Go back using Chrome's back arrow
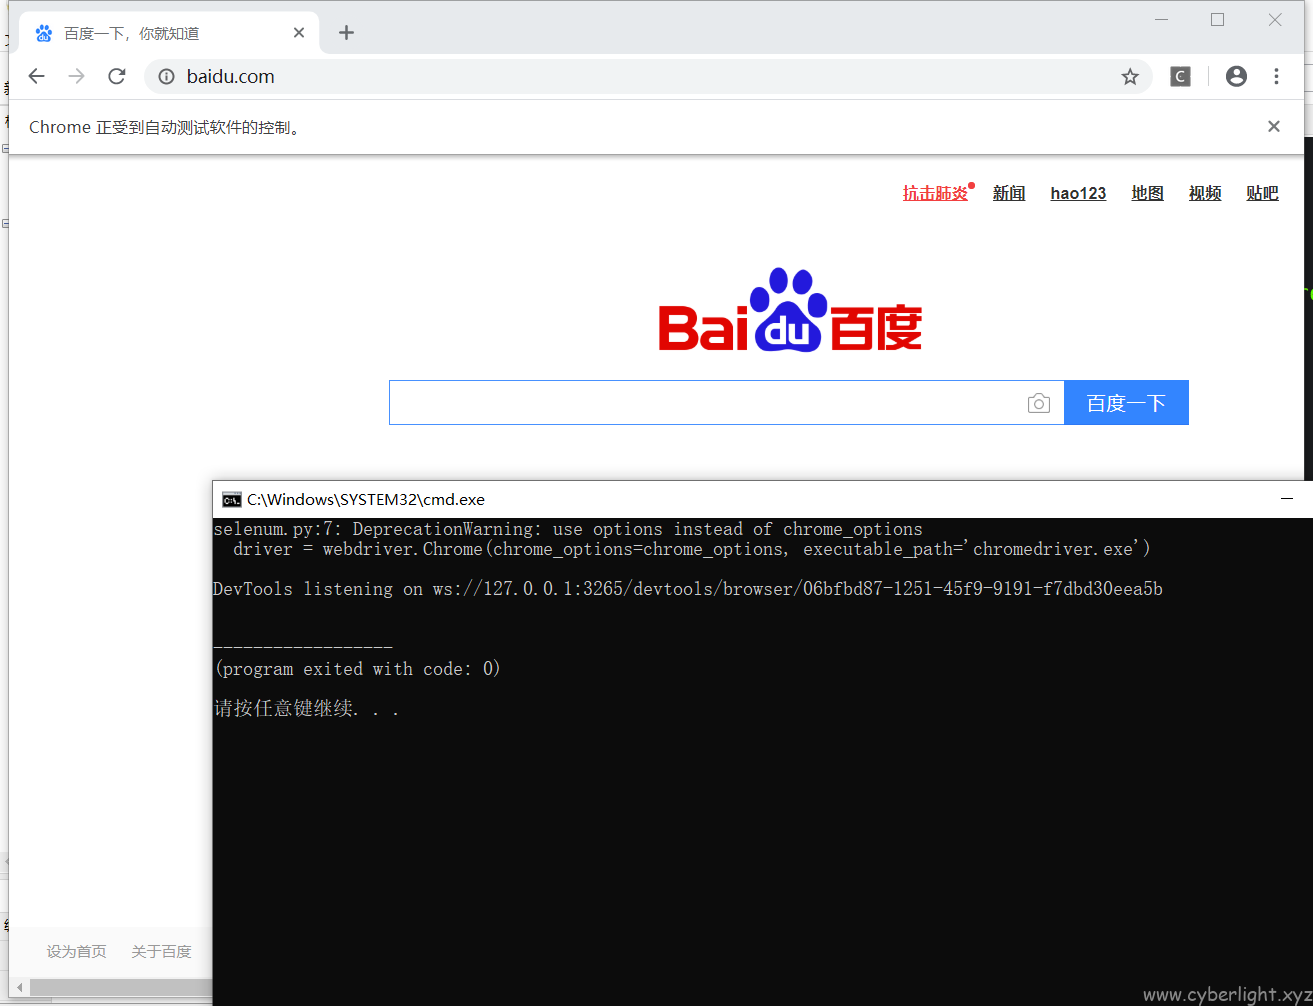1313x1006 pixels. tap(37, 76)
